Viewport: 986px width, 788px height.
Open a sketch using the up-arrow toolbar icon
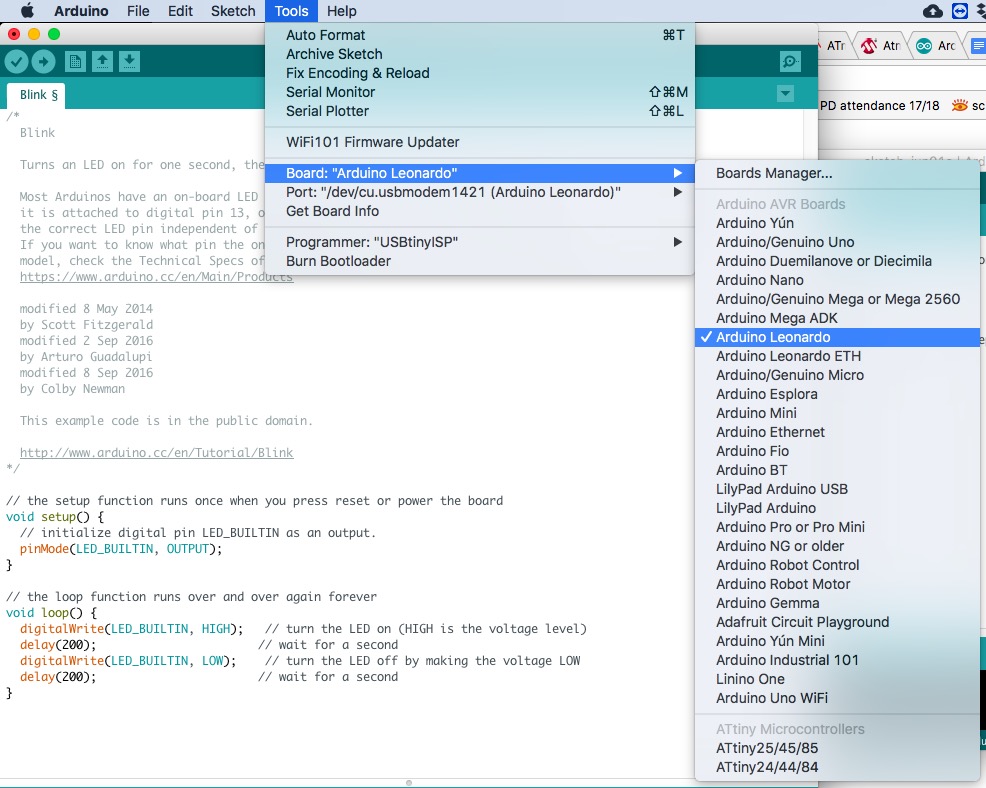pos(103,61)
